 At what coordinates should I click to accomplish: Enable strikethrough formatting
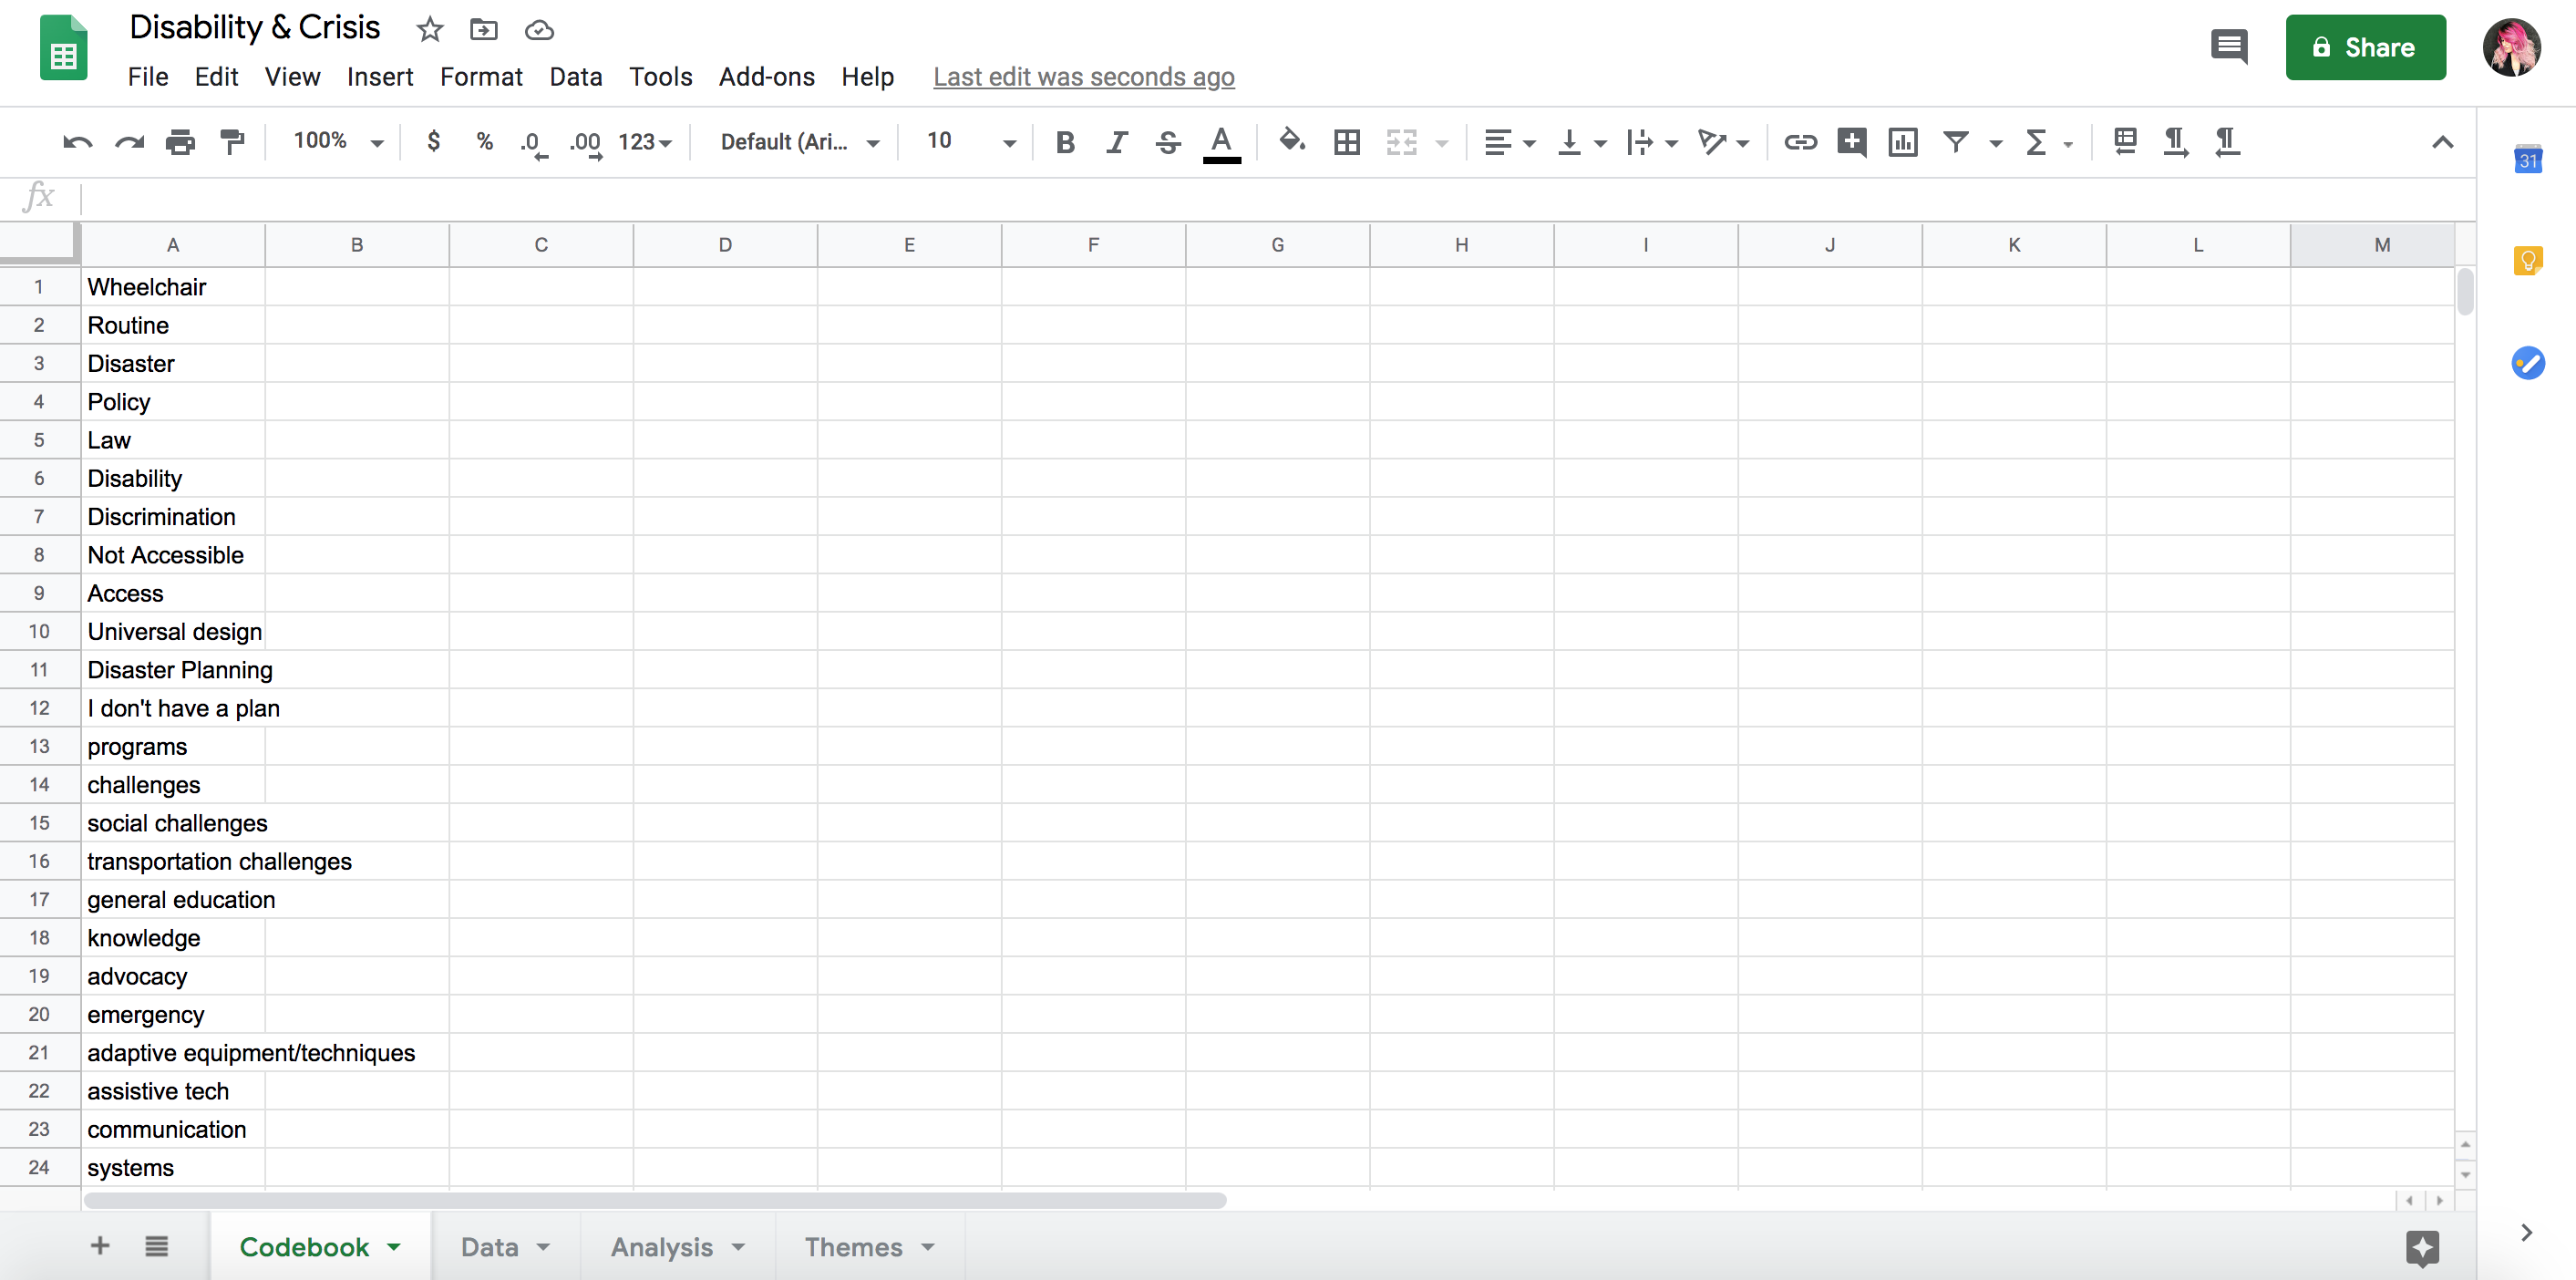click(x=1167, y=142)
